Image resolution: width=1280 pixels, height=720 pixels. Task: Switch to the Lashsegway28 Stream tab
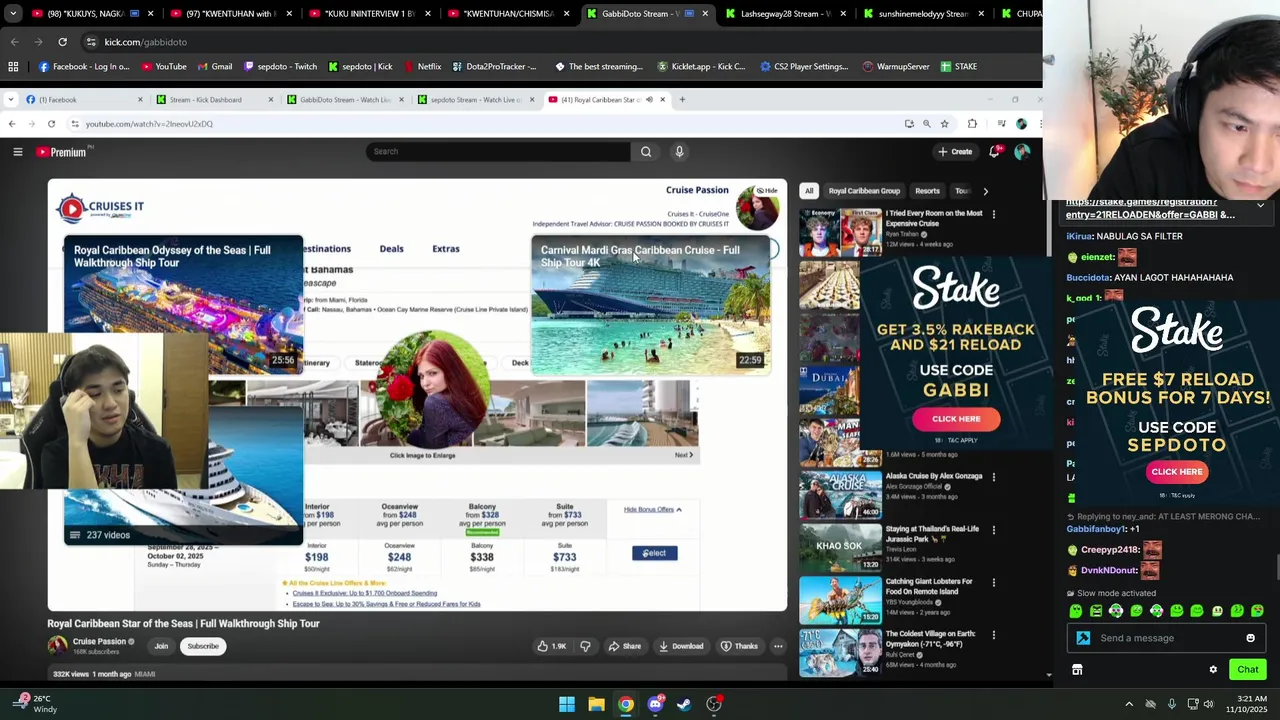pyautogui.click(x=785, y=14)
